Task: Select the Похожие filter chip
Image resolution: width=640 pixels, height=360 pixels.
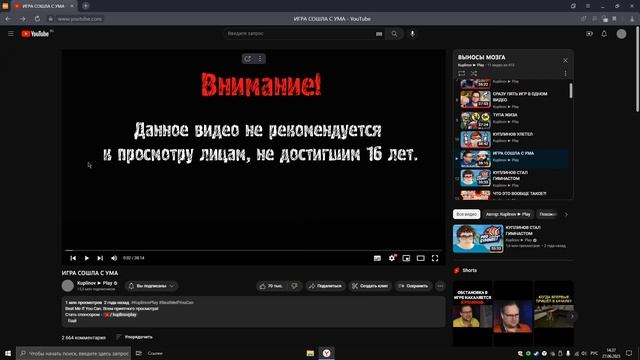Action: click(x=547, y=214)
